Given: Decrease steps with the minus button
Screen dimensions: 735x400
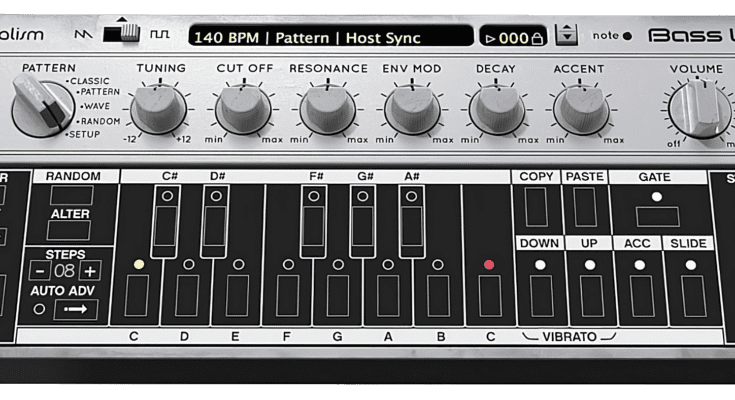Looking at the screenshot, I should (40, 271).
